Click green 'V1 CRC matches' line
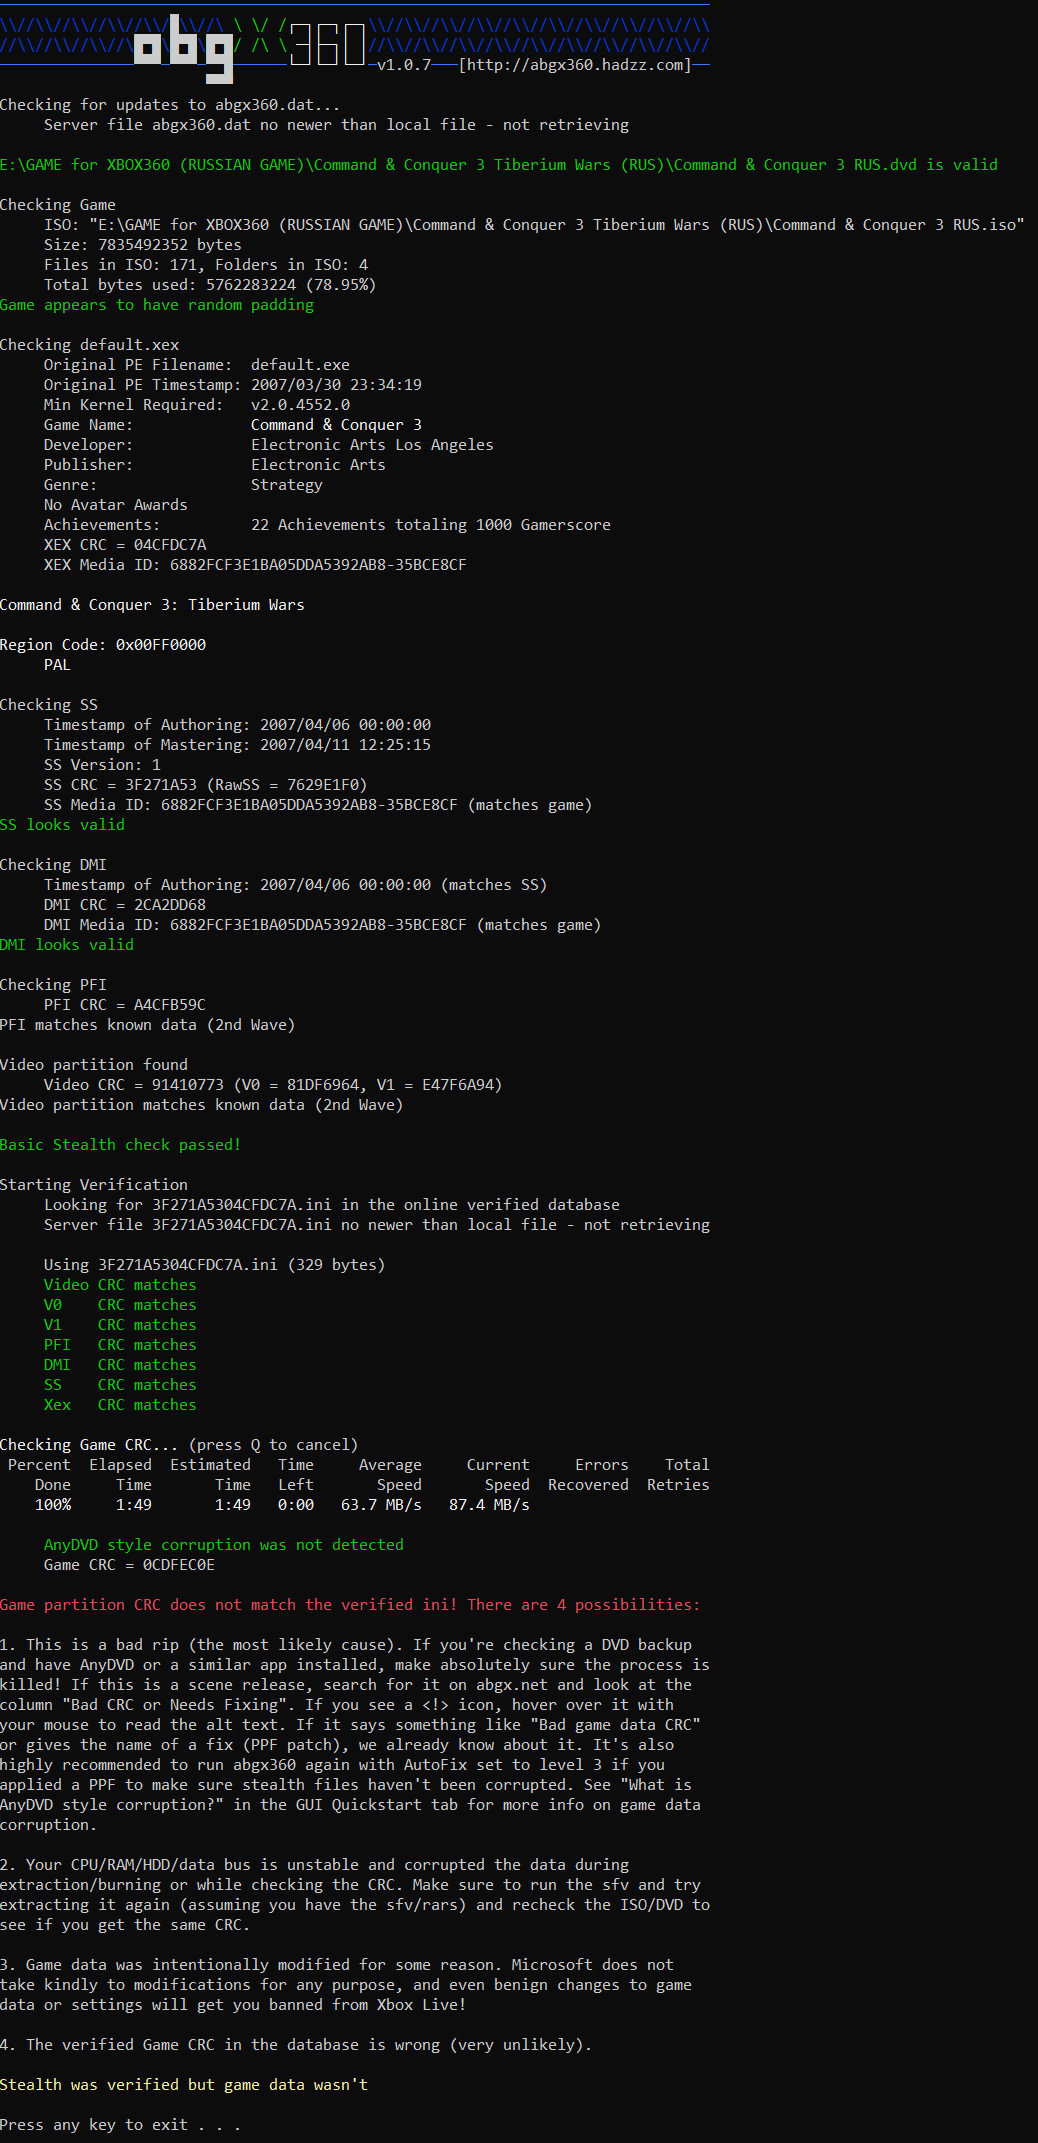The width and height of the screenshot is (1038, 2143). 120,1325
